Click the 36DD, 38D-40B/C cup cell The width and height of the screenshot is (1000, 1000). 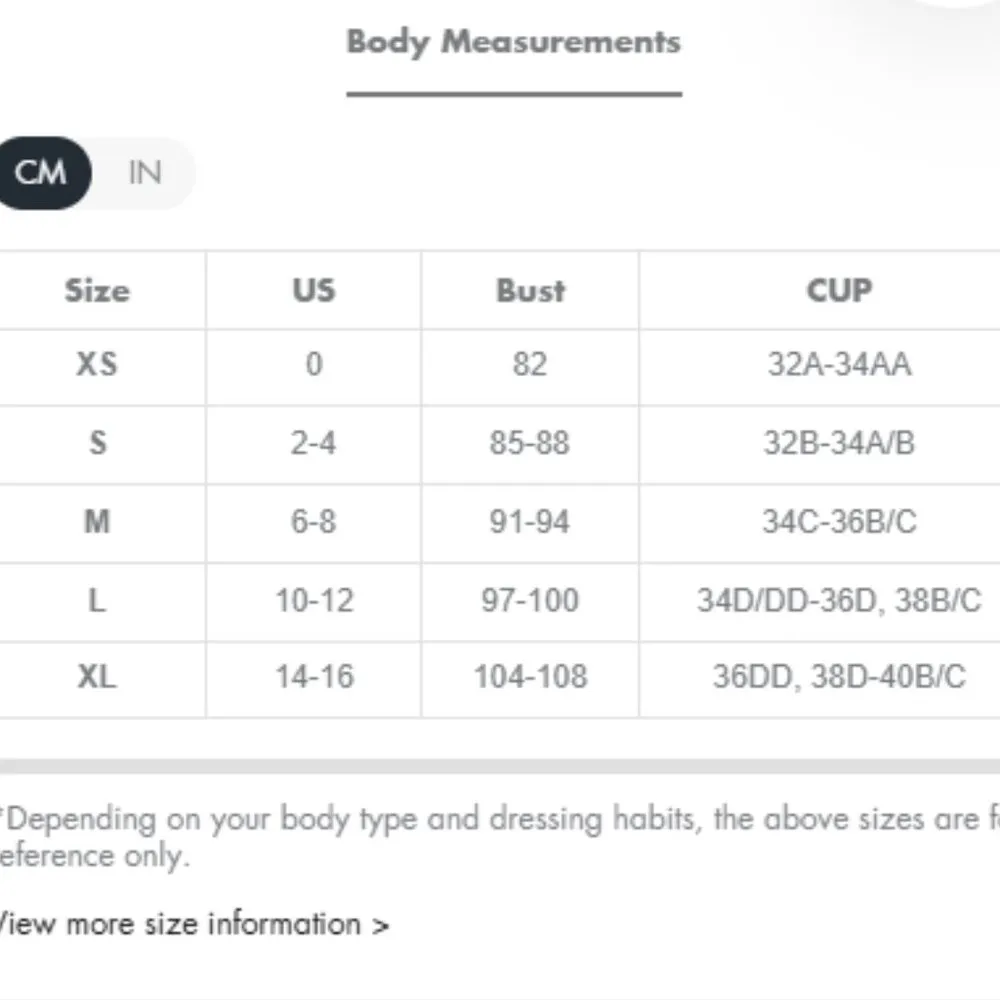tap(839, 677)
